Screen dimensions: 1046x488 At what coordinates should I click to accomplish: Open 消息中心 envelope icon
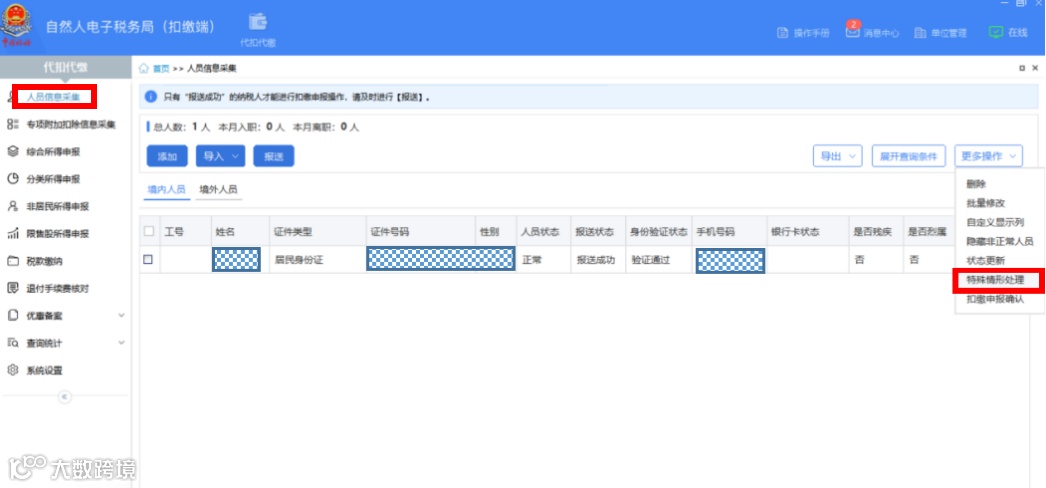point(853,33)
